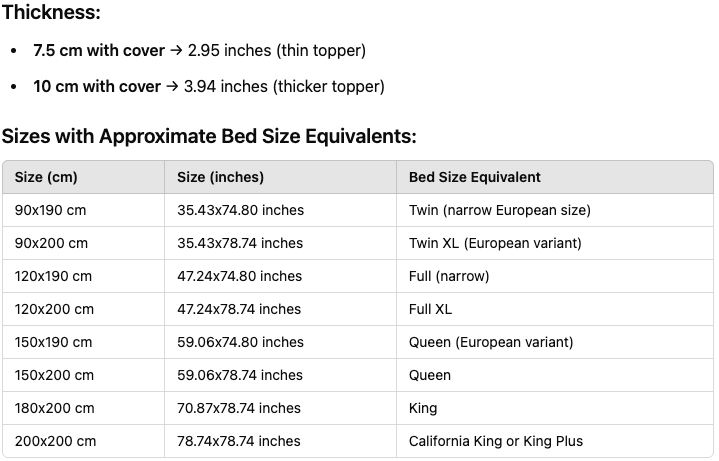
Task: Click the Size (inches) column header
Action: click(220, 177)
